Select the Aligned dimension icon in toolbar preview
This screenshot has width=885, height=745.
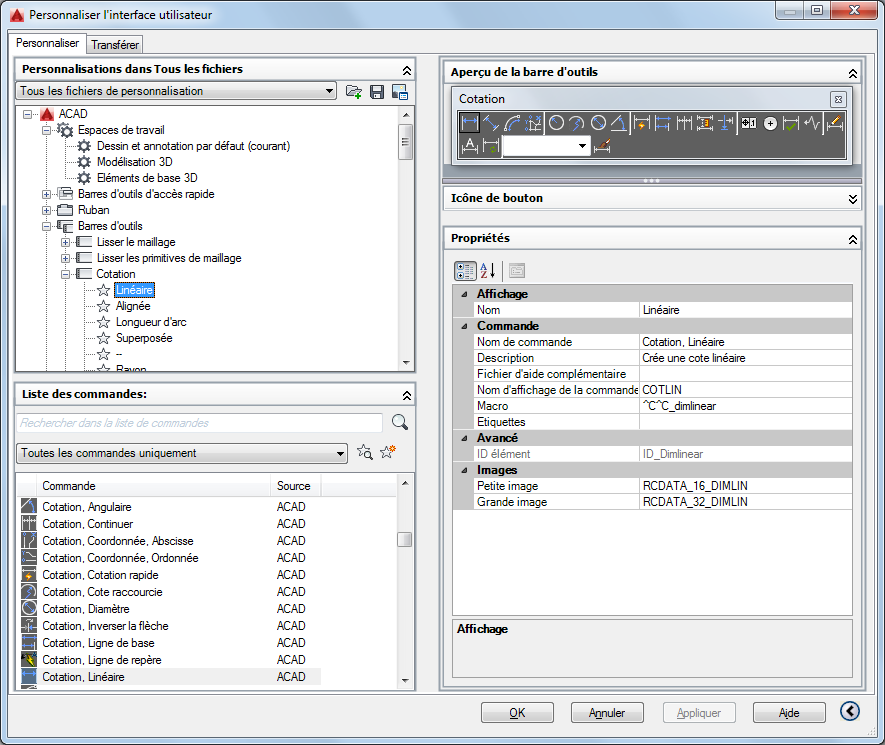[491, 122]
